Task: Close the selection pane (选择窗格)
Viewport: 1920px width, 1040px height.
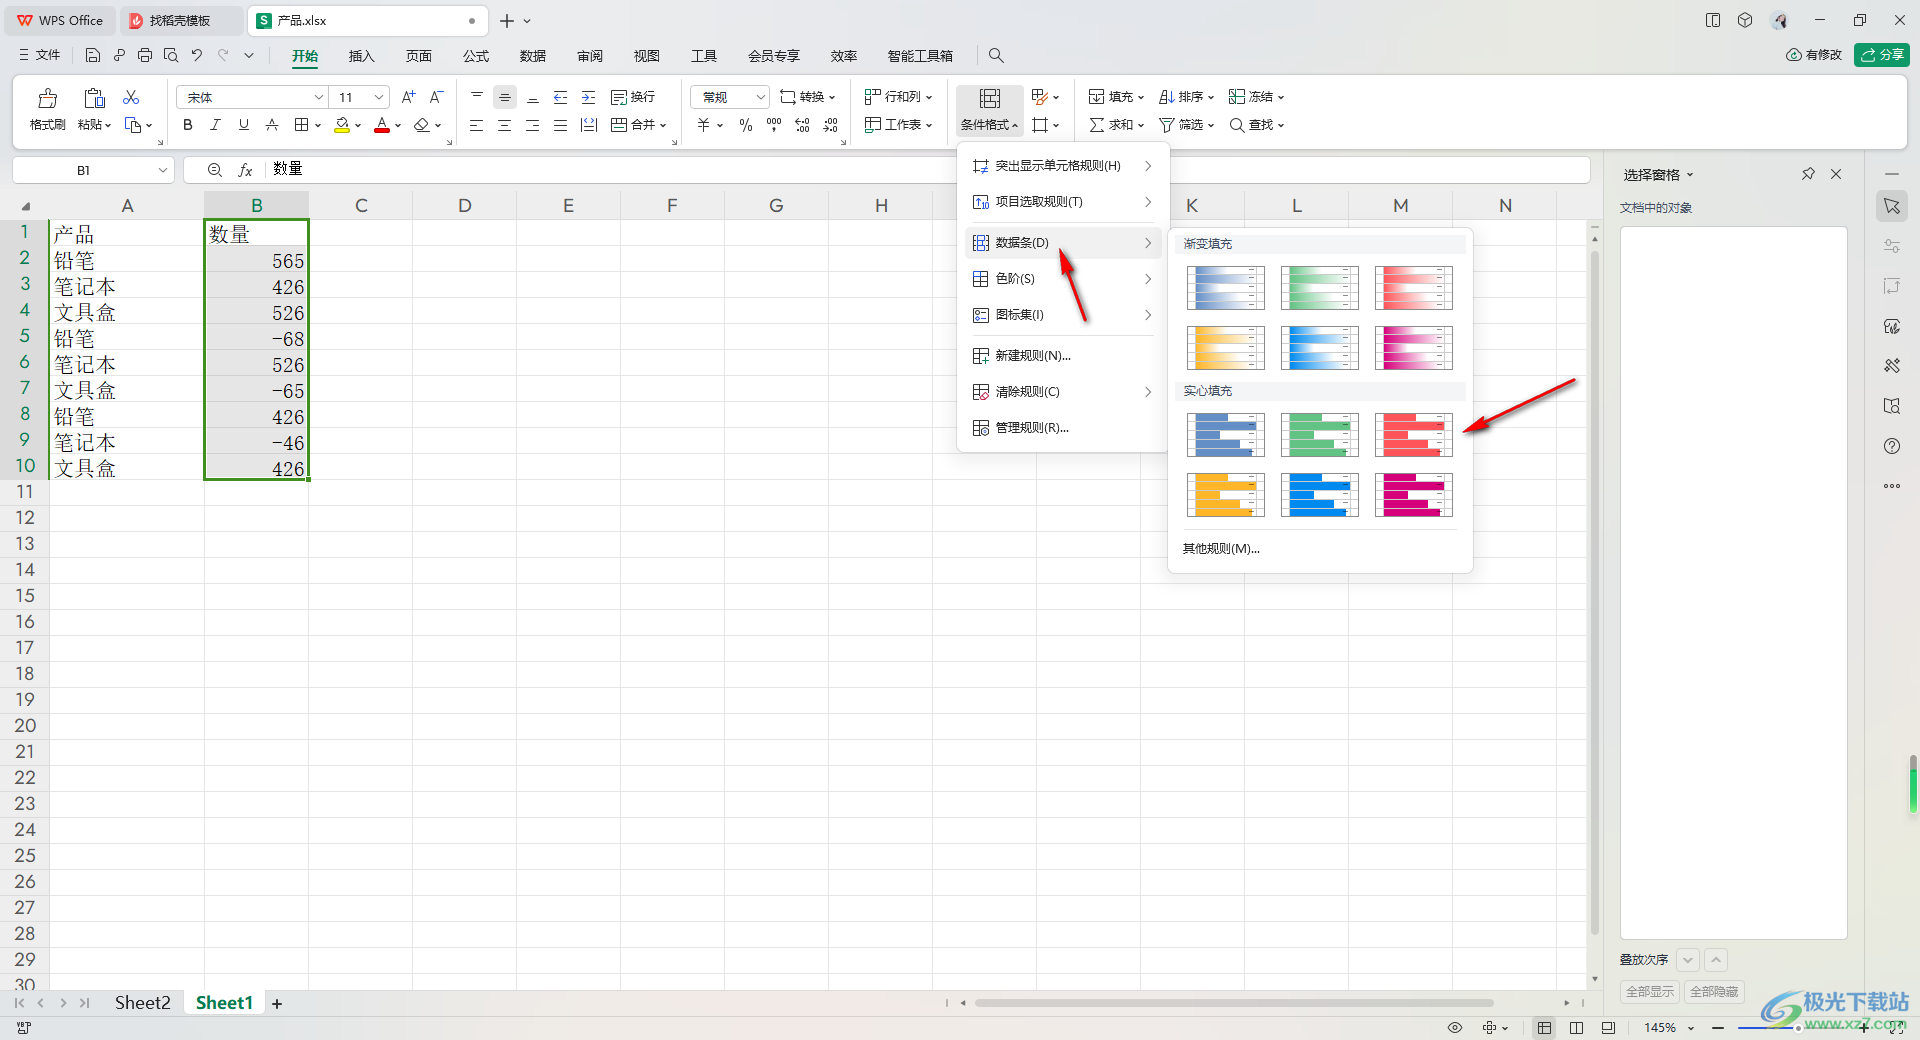Action: 1836,174
